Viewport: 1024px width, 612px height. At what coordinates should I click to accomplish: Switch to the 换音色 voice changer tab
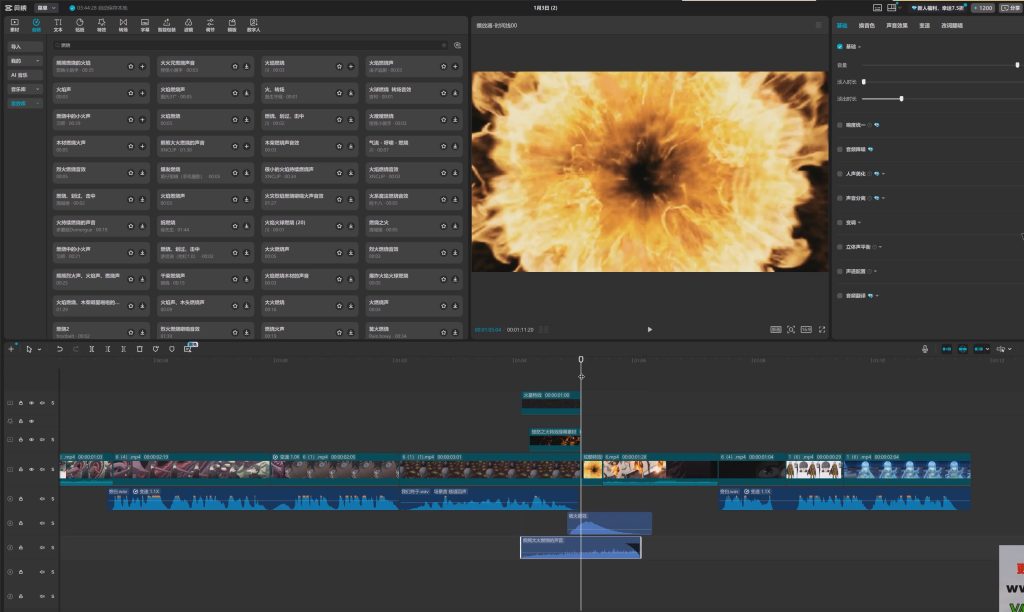[x=866, y=25]
